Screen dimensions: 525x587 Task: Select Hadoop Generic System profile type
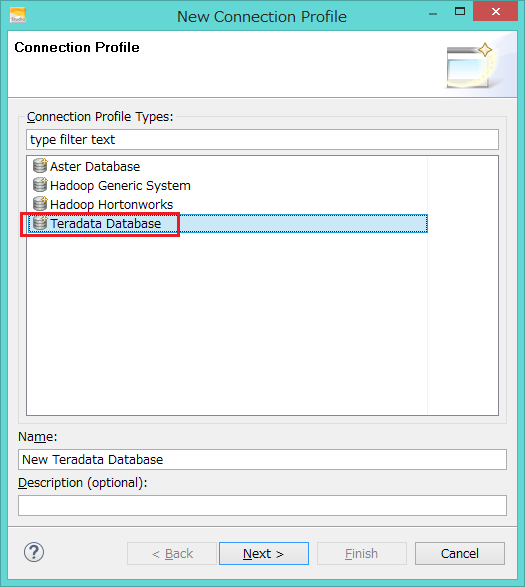120,185
